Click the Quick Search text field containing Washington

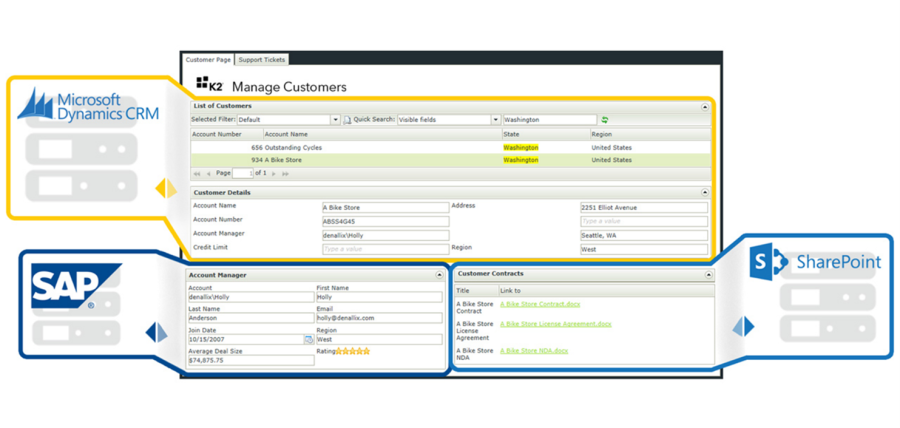(x=550, y=120)
